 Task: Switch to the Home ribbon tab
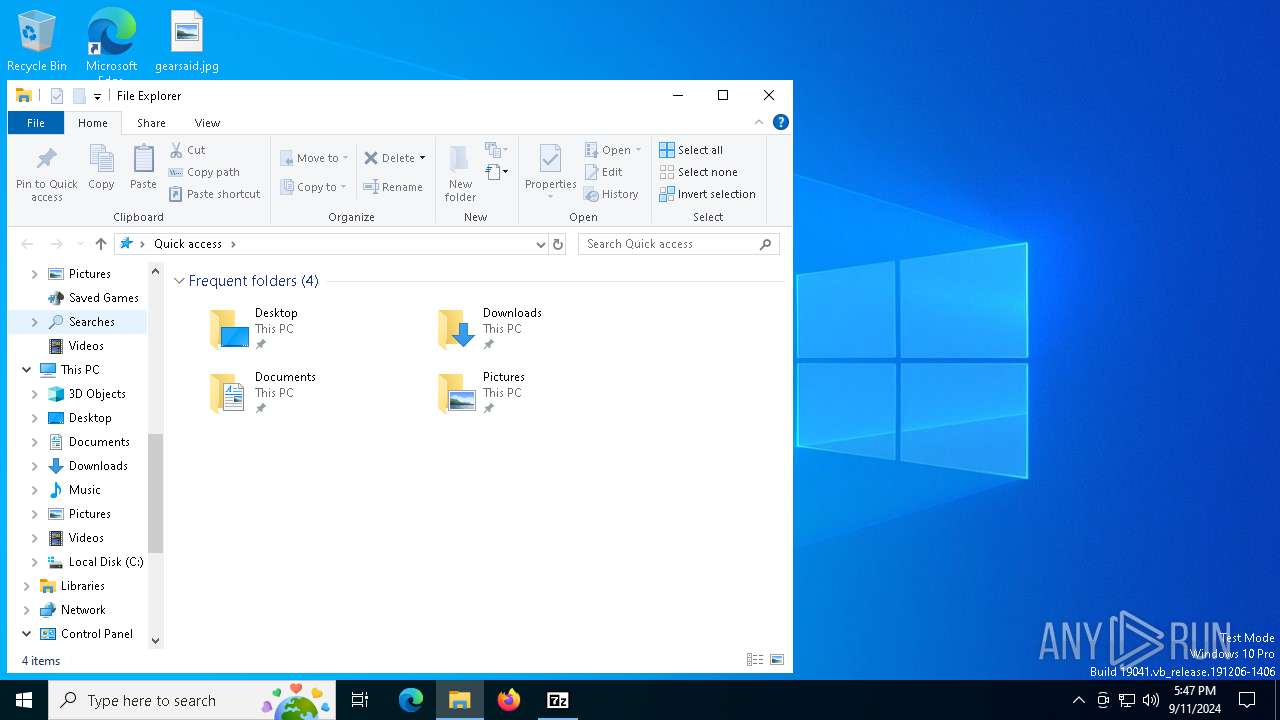coord(93,123)
